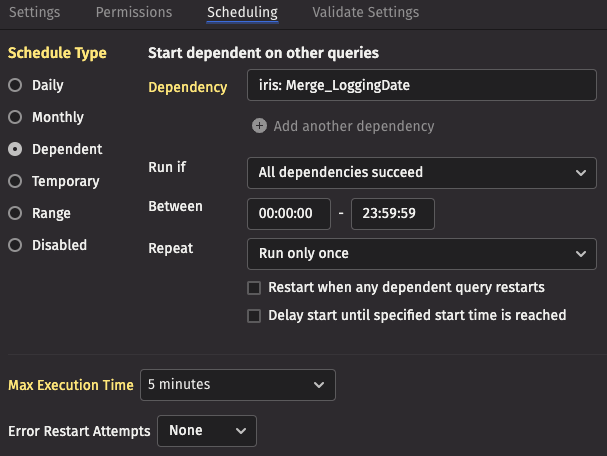
Task: Open the Max Execution Time dropdown
Action: [237, 385]
